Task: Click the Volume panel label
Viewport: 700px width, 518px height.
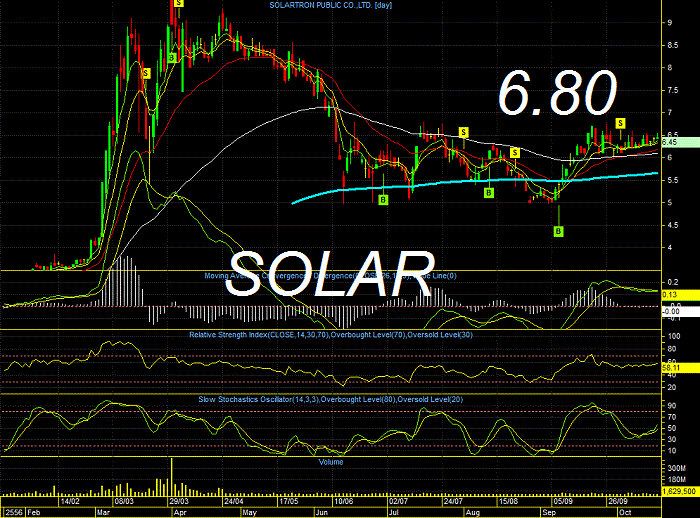Action: (x=331, y=462)
